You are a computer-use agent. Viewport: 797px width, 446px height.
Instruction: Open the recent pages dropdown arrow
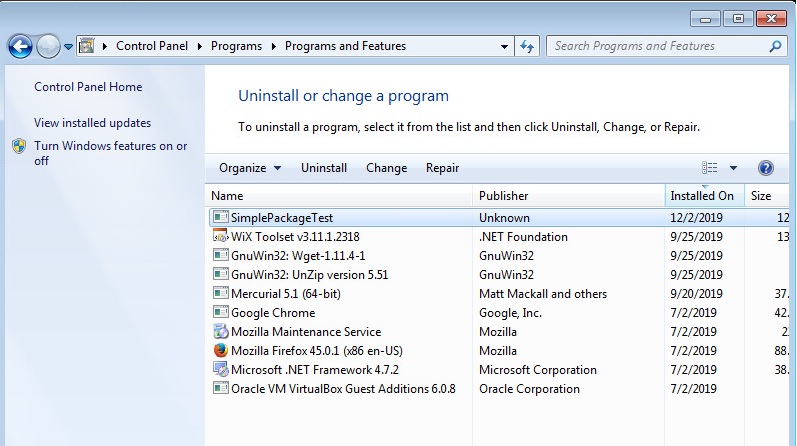point(68,46)
